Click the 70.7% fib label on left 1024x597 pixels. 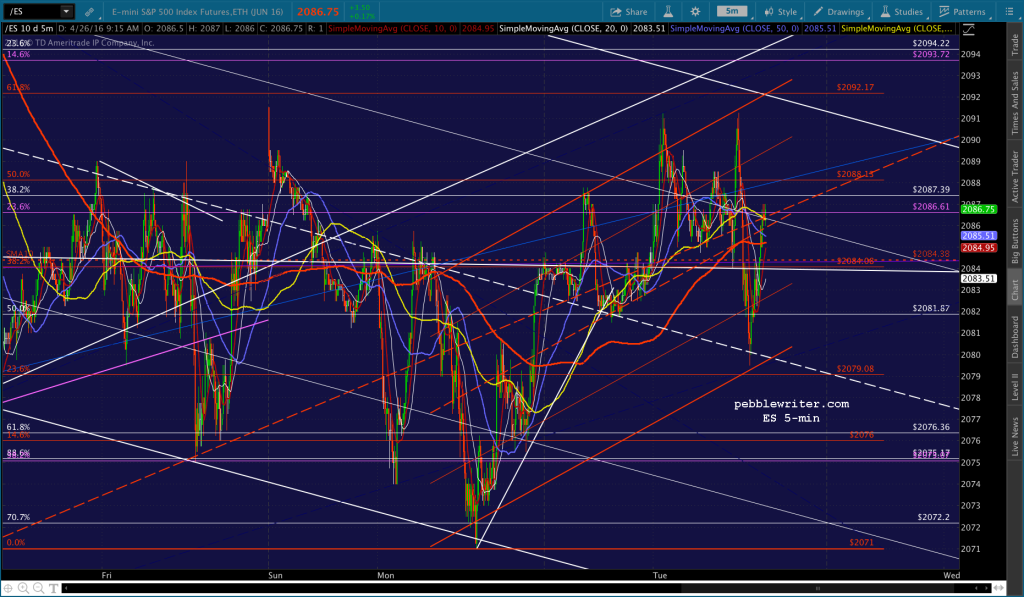(x=18, y=517)
